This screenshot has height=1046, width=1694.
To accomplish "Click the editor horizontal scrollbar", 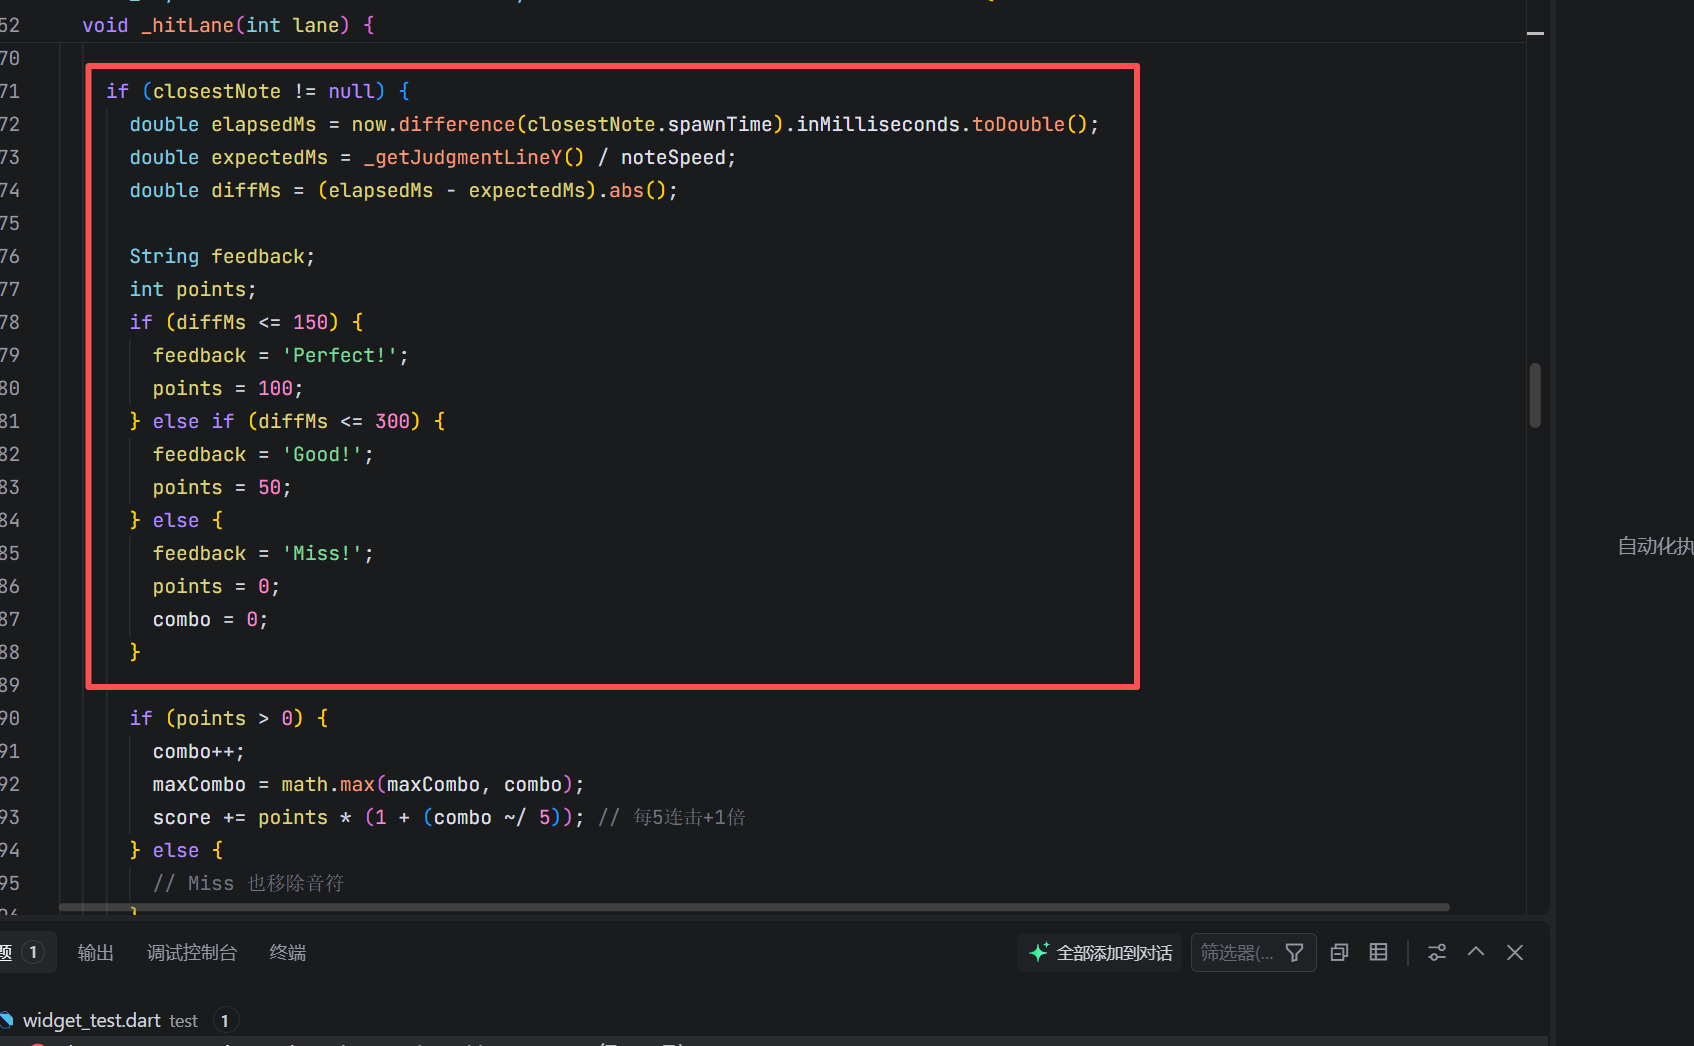I will [x=754, y=907].
